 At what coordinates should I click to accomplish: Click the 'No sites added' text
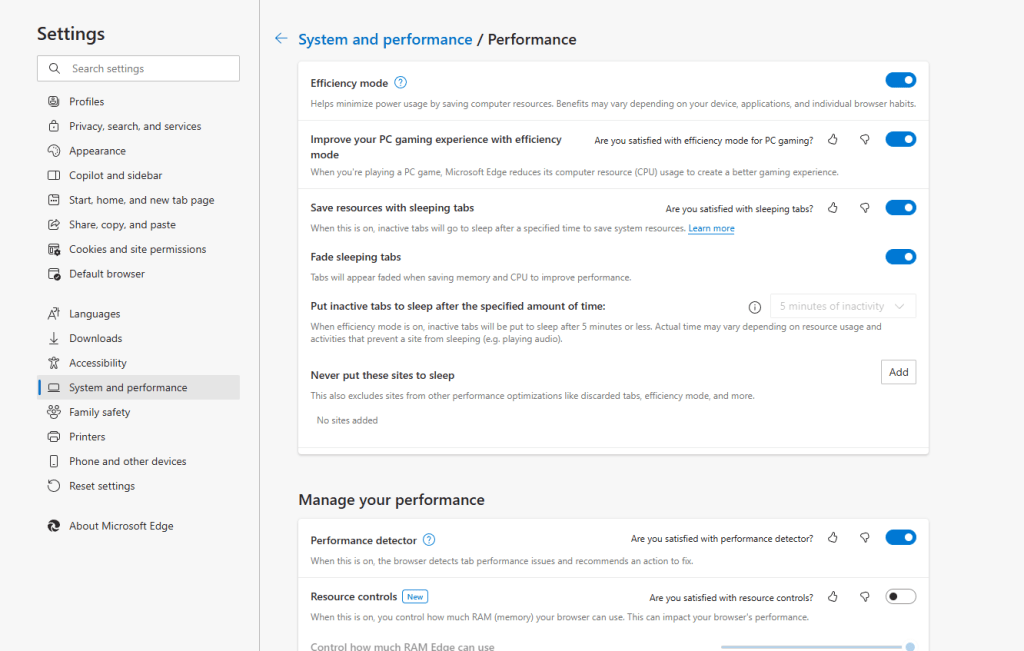347,421
